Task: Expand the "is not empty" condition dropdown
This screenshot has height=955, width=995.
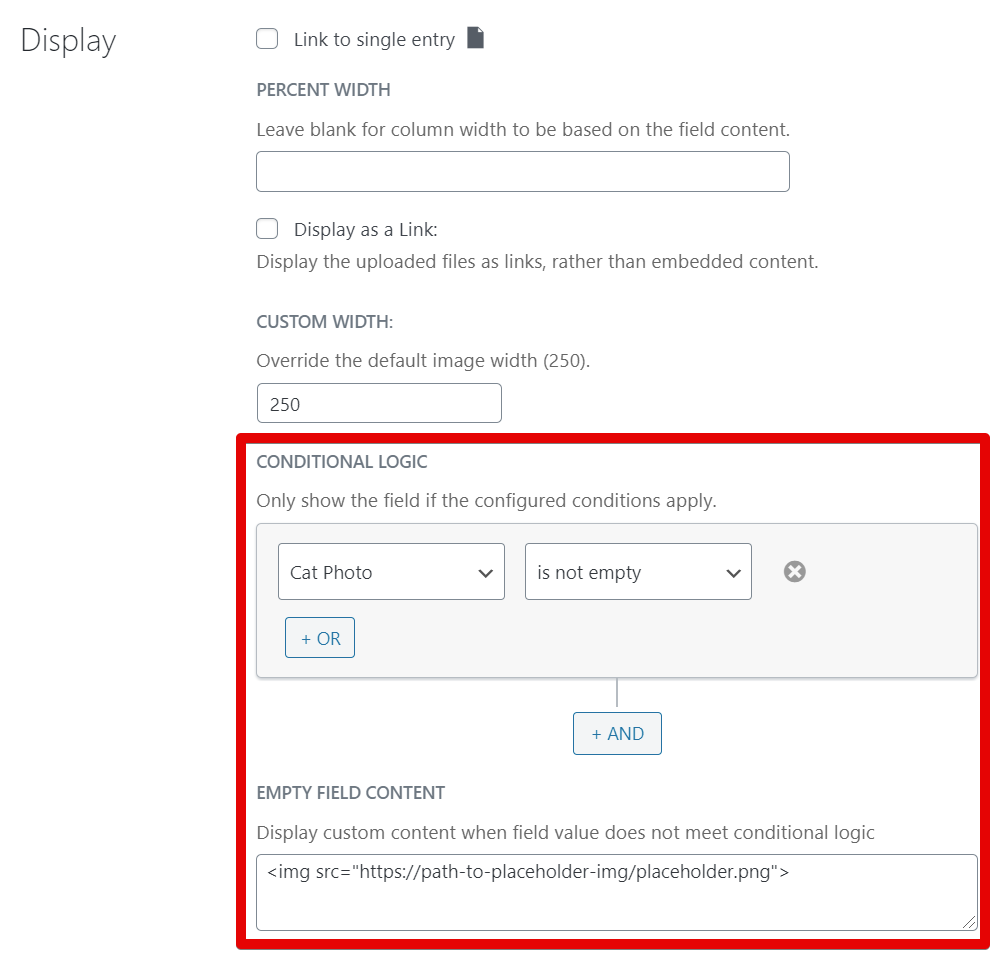Action: [x=638, y=572]
